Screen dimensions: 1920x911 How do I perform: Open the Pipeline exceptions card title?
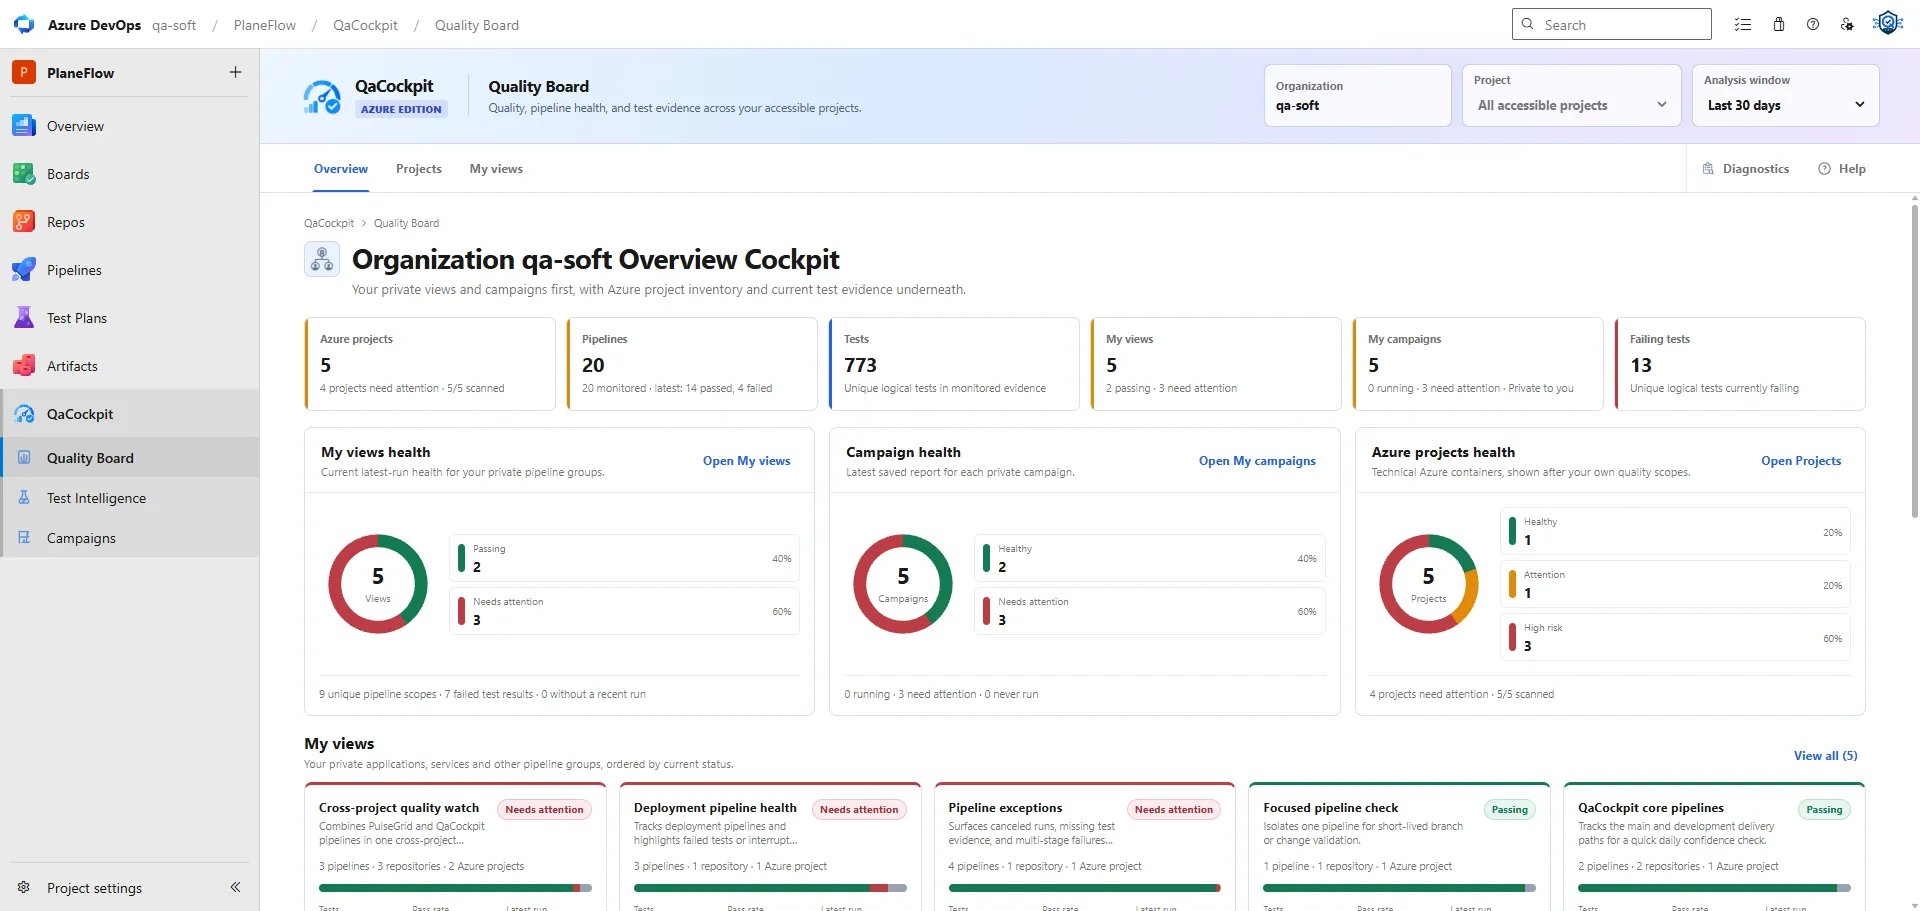pos(1005,808)
